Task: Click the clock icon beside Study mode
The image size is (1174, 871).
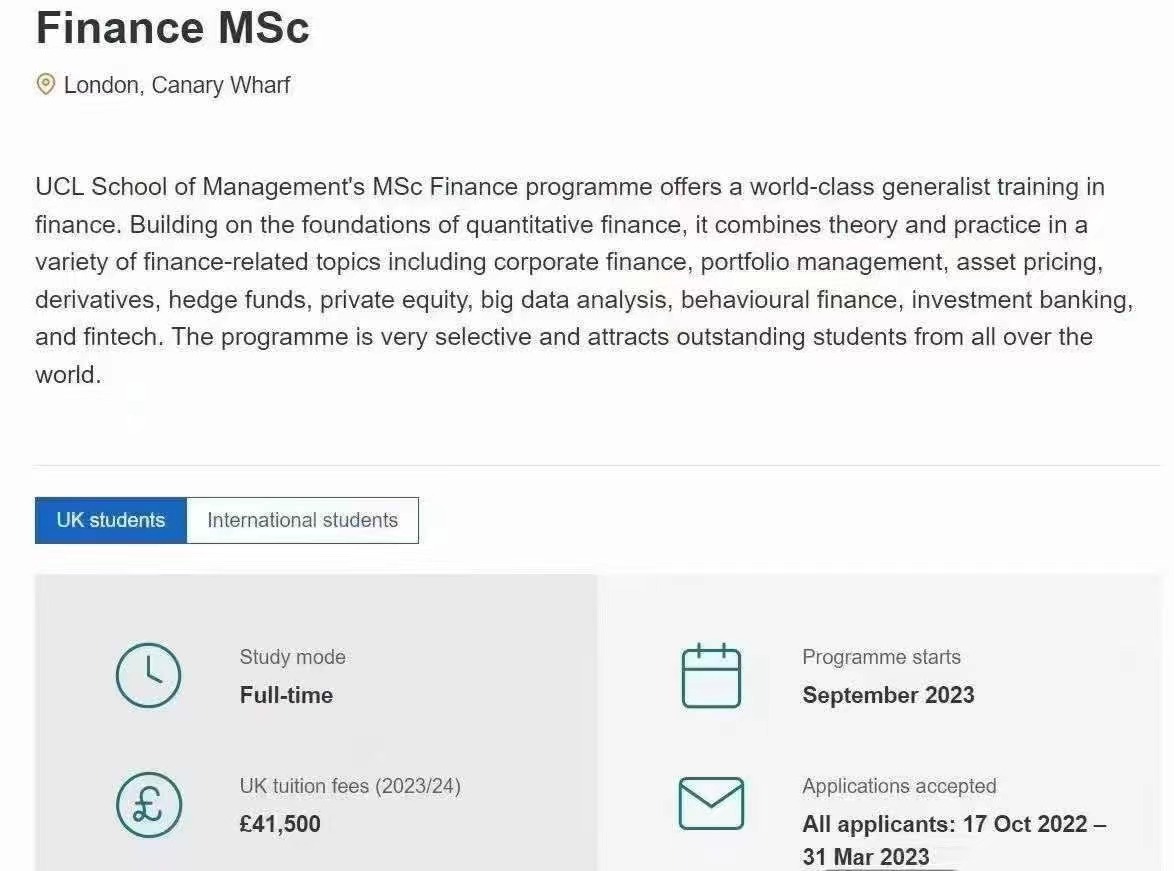Action: click(148, 676)
